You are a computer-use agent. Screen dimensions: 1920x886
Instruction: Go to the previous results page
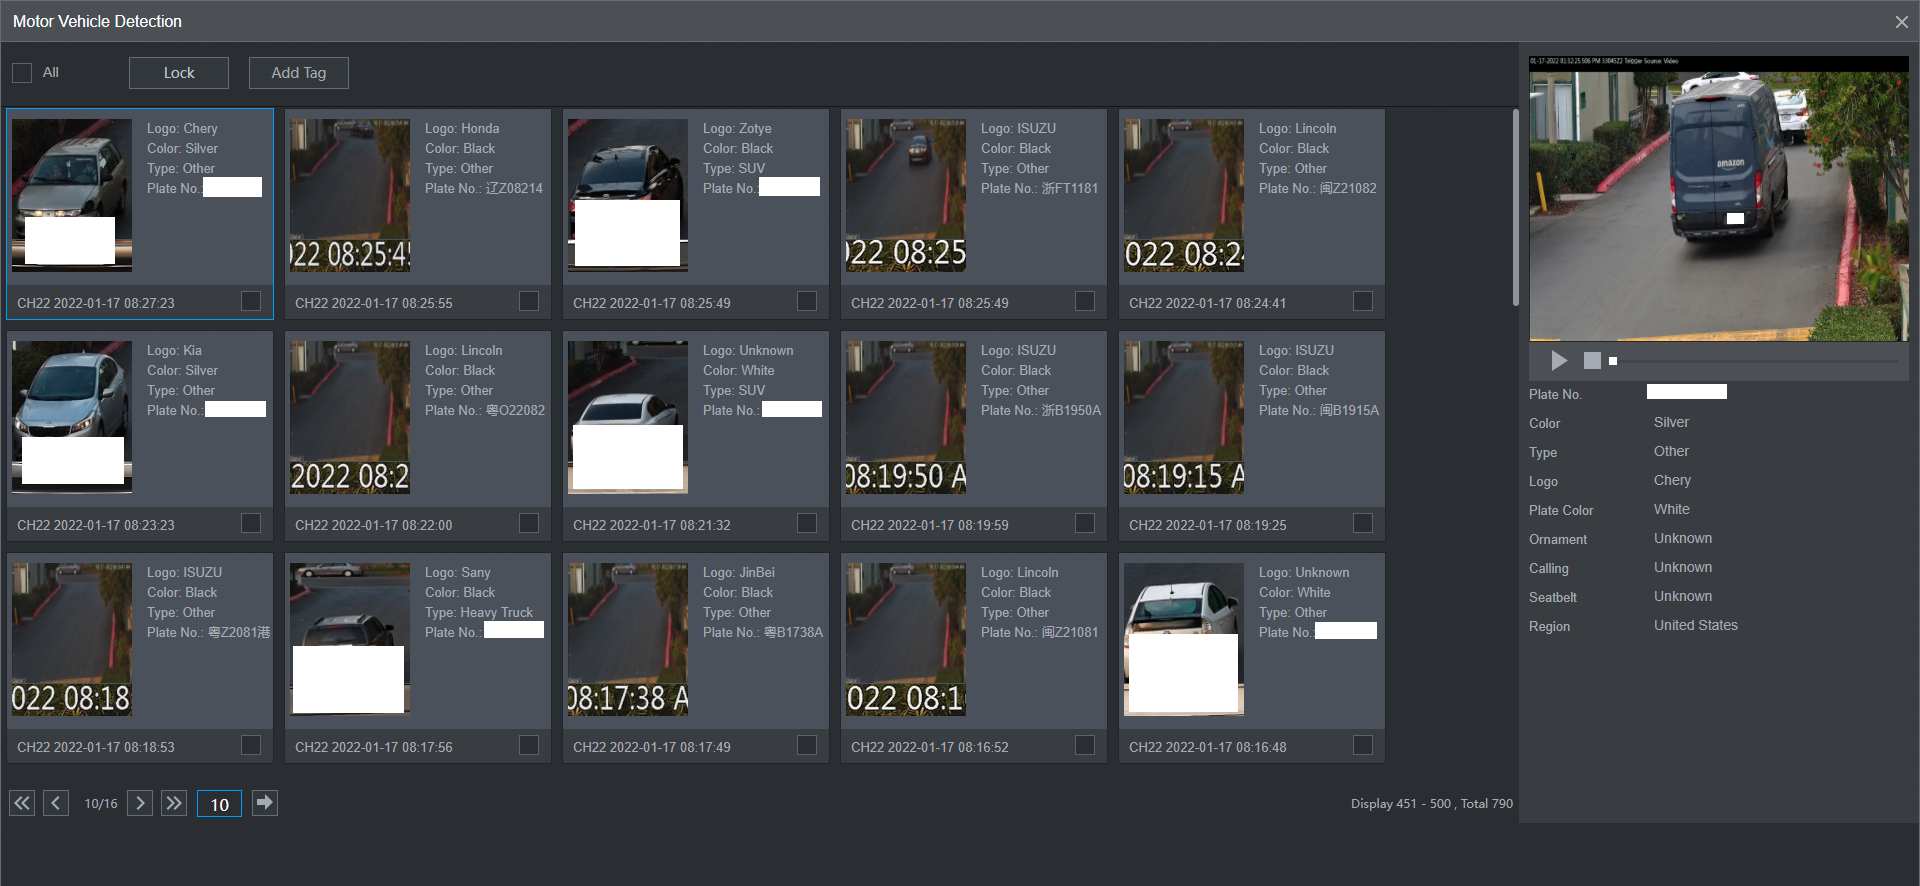tap(56, 803)
